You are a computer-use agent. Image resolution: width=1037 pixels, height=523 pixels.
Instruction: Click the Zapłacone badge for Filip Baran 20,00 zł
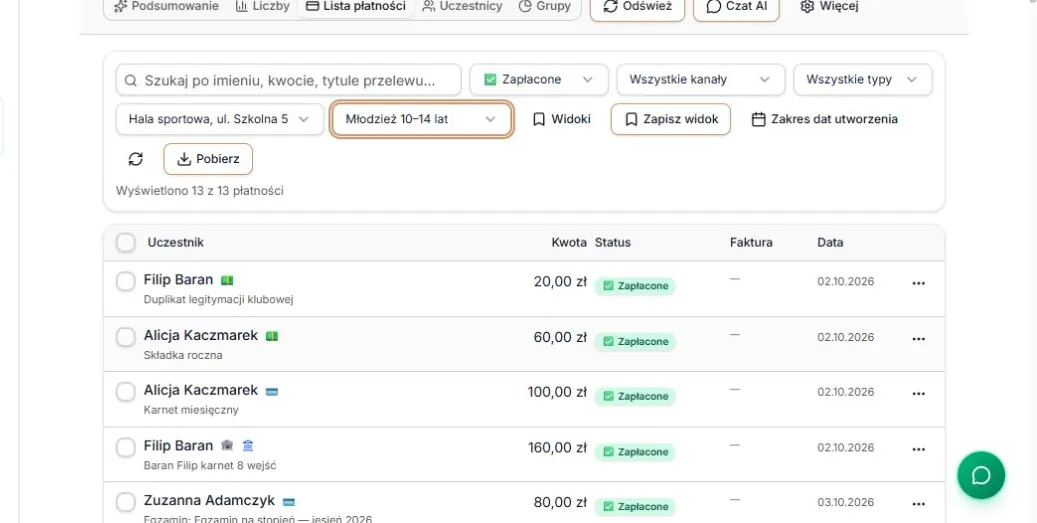pyautogui.click(x=635, y=286)
